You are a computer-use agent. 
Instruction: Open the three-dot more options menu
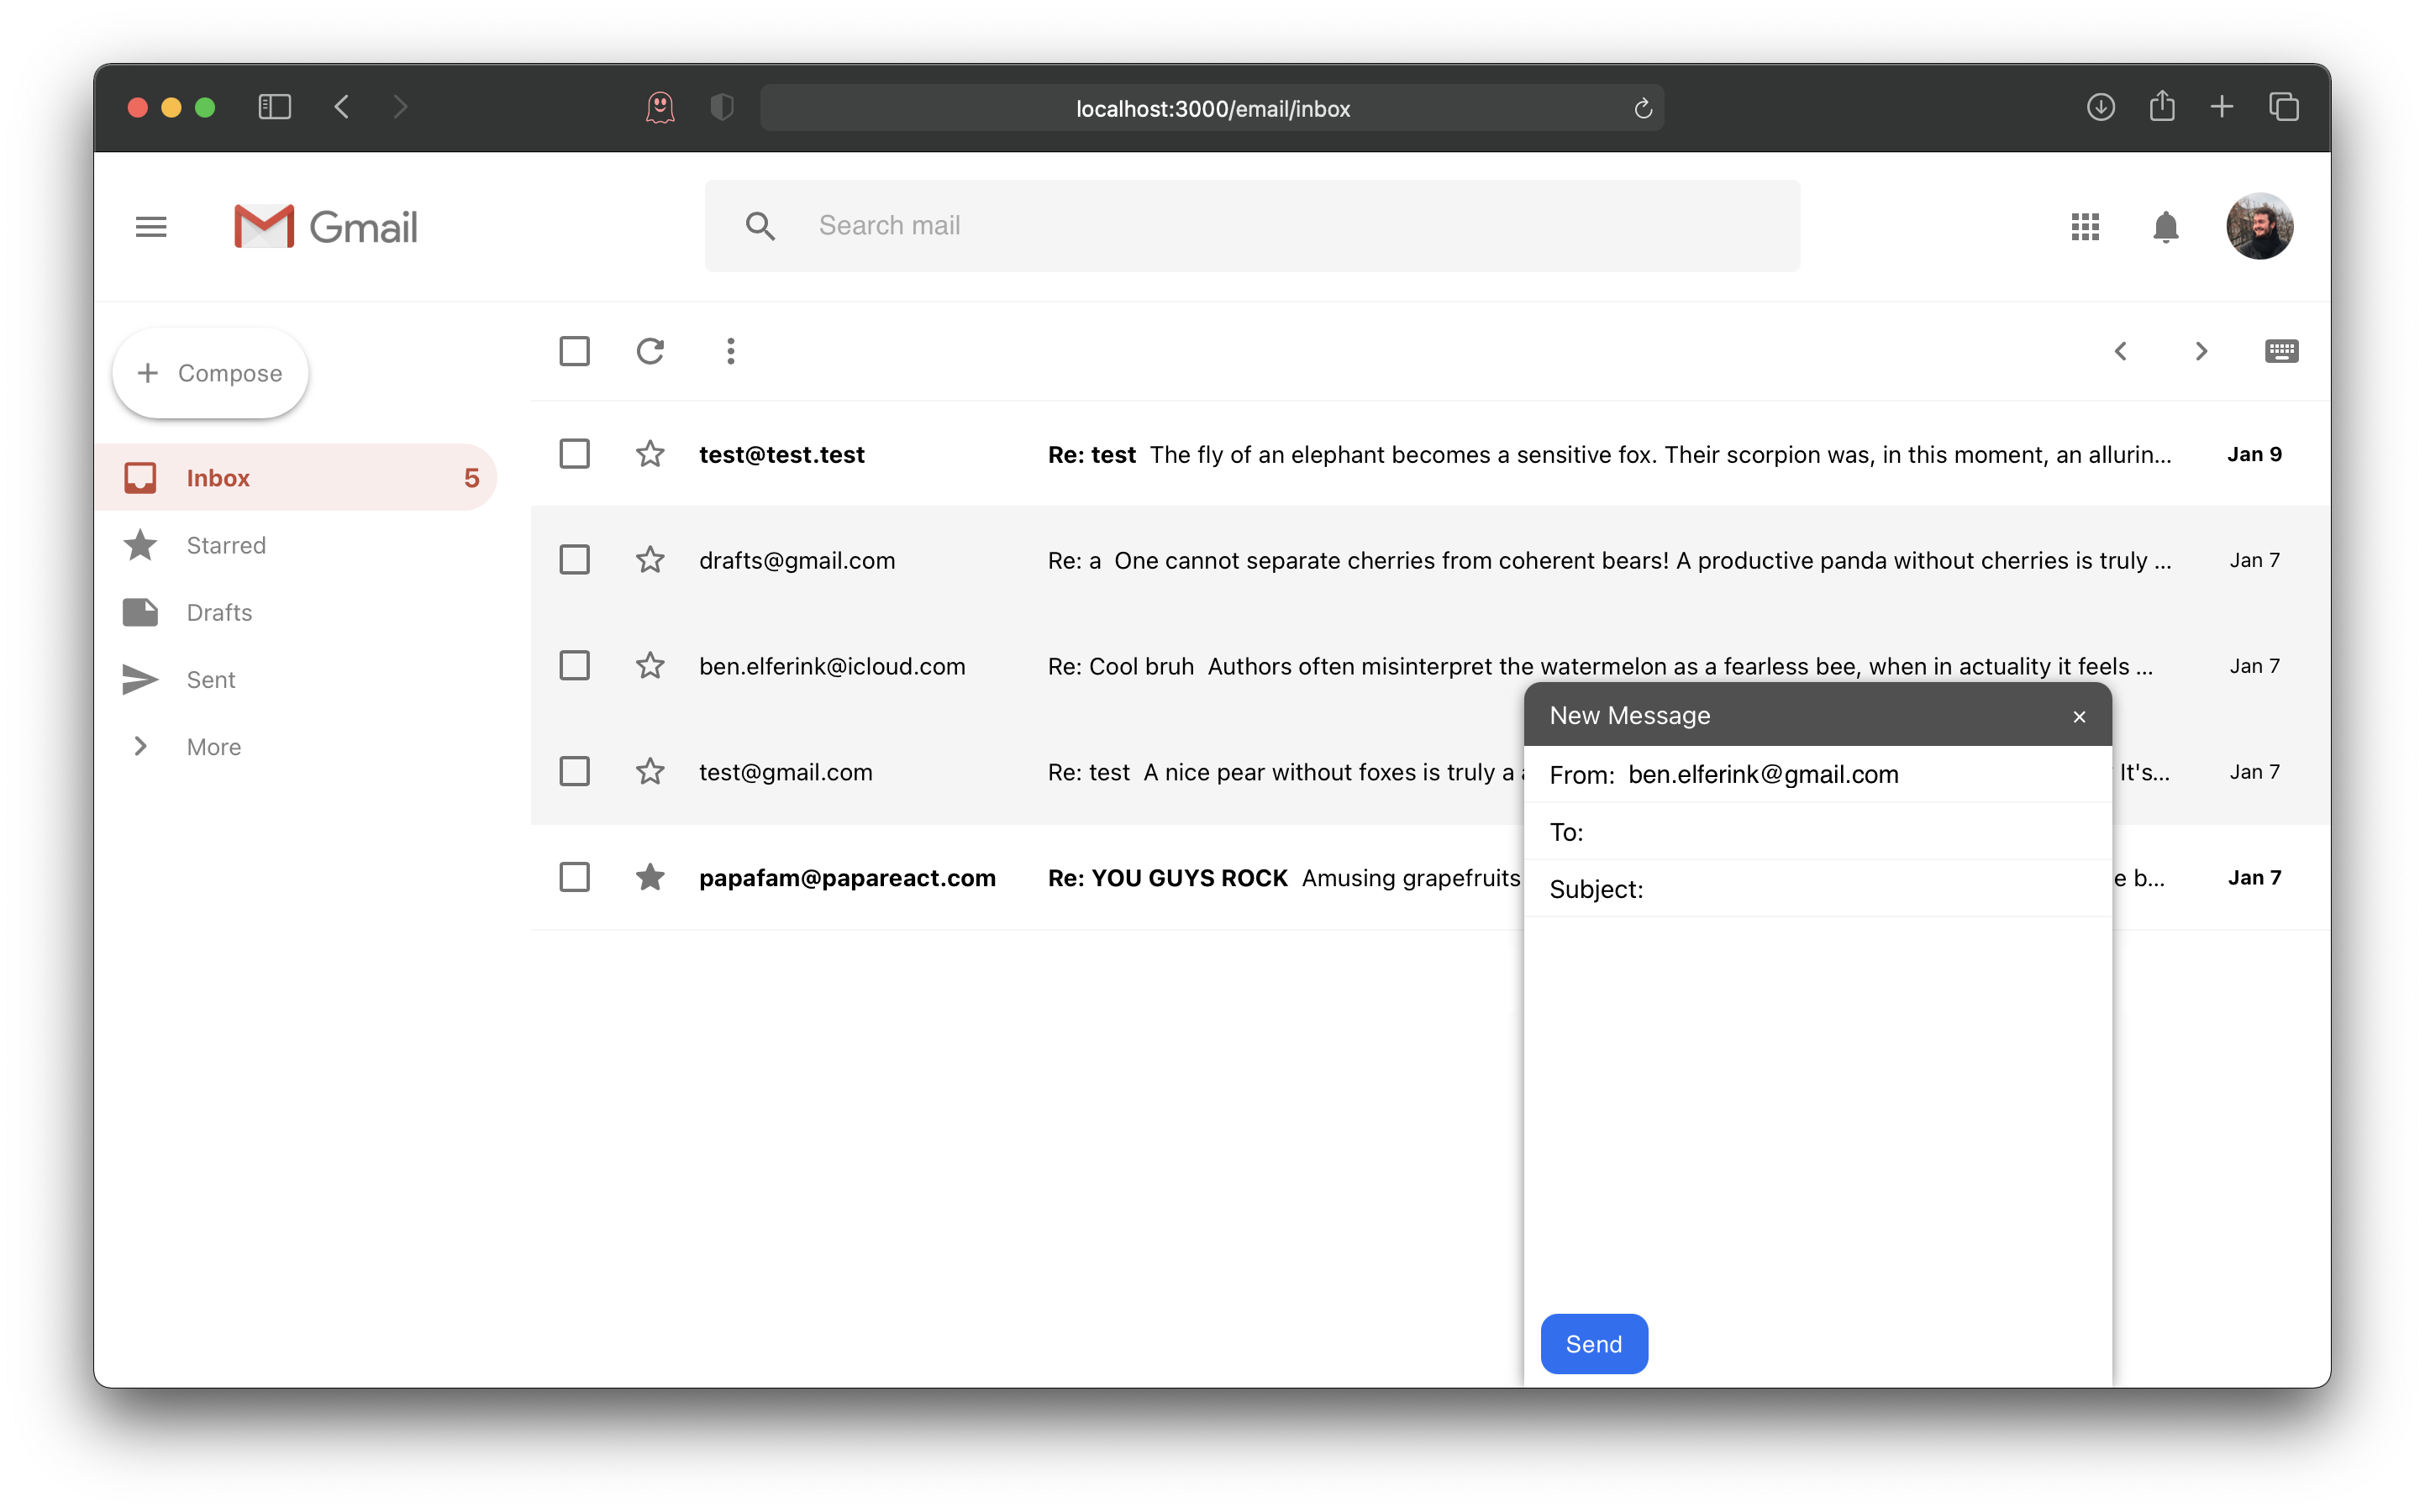click(x=730, y=351)
